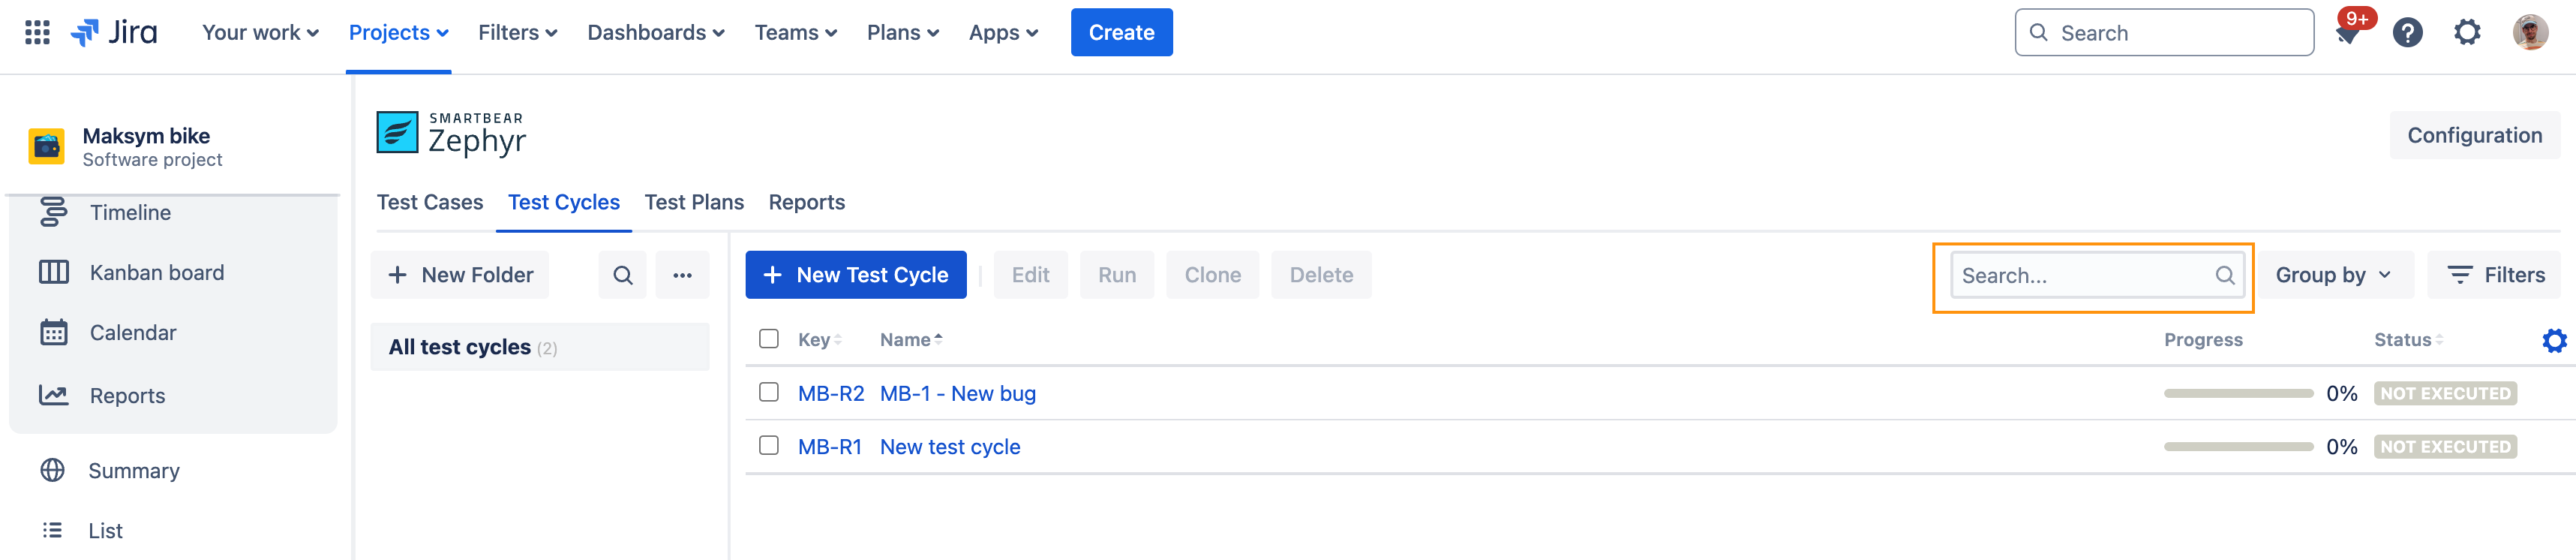Switch to the Test Plans tab
2576x560 pixels.
(x=694, y=202)
